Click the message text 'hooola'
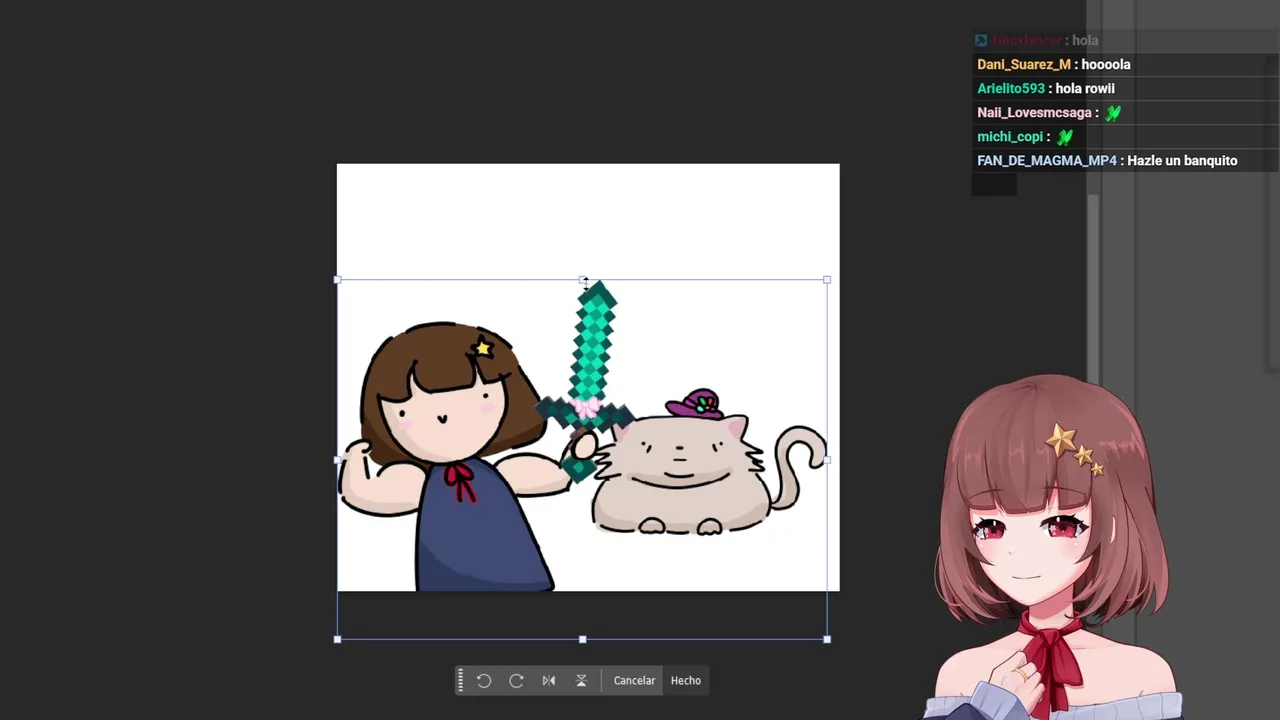Image resolution: width=1280 pixels, height=720 pixels. 1106,64
